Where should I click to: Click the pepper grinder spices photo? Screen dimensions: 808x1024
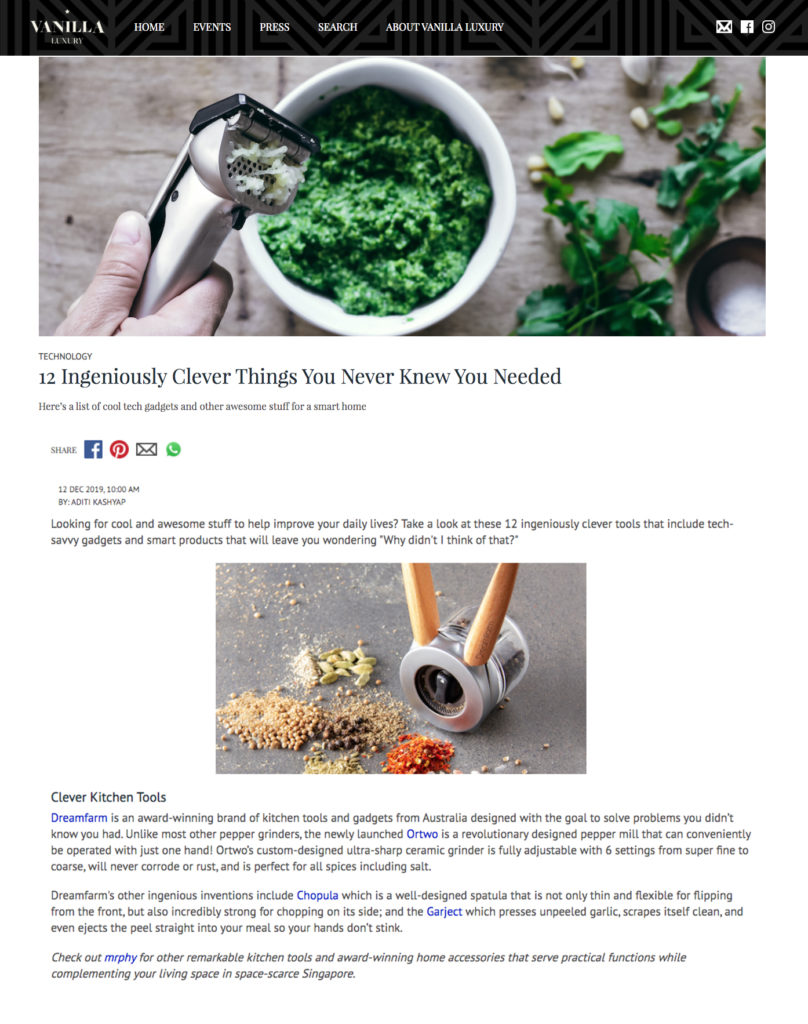(401, 668)
